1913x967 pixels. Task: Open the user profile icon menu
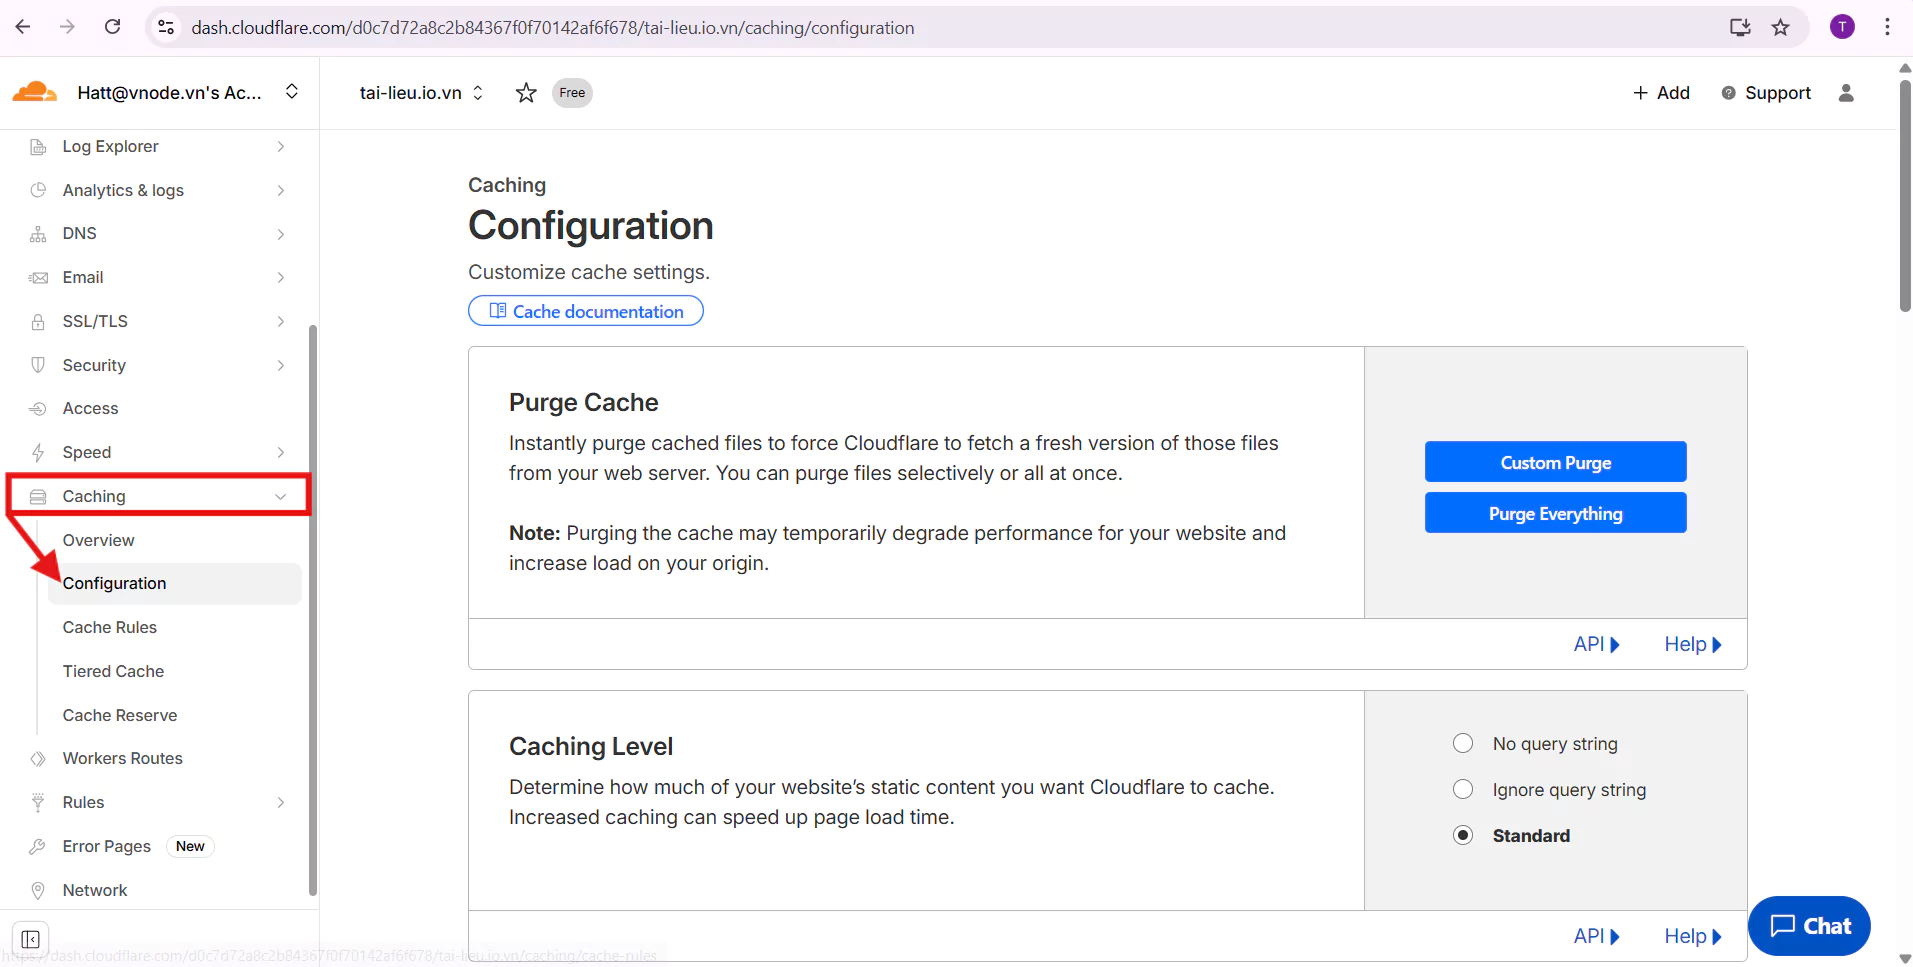[1846, 93]
